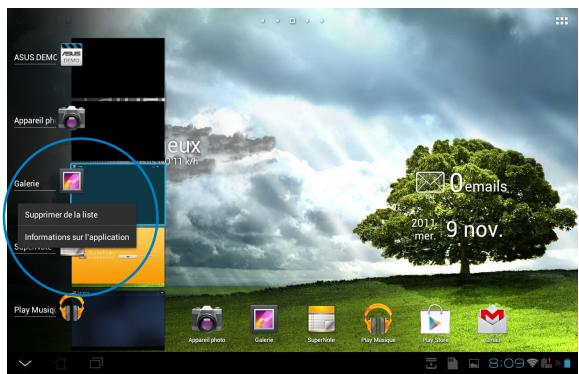Switch to the first home screen page dot
The height and width of the screenshot is (374, 579).
[263, 21]
